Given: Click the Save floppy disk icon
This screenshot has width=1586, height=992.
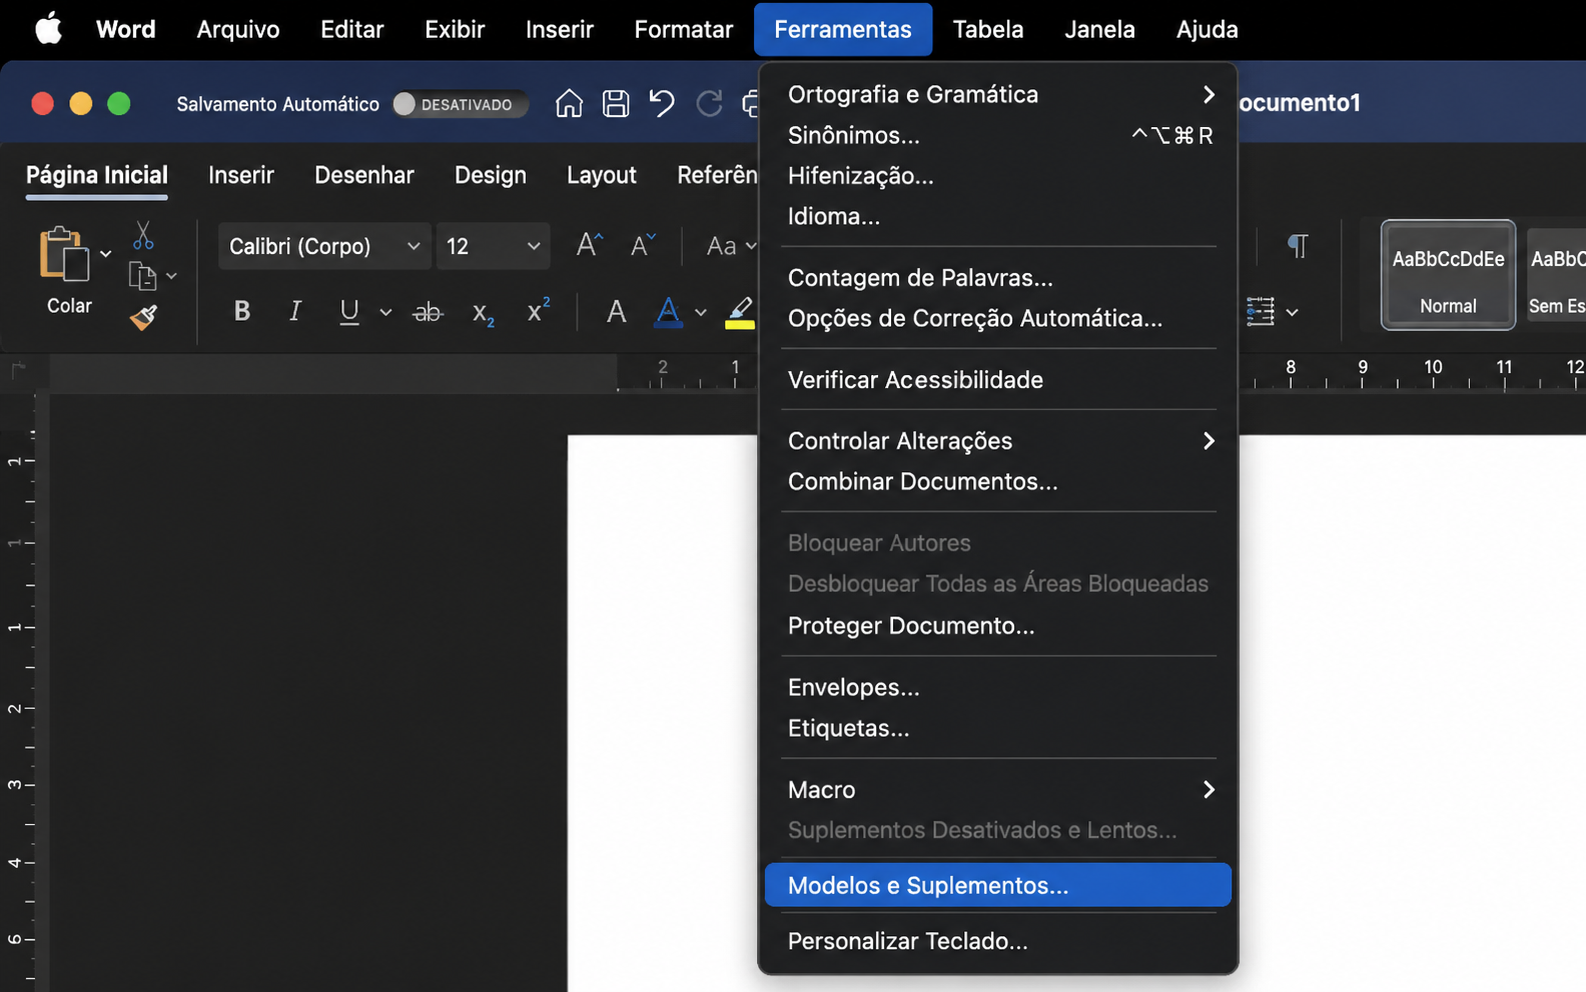Looking at the screenshot, I should tap(616, 103).
